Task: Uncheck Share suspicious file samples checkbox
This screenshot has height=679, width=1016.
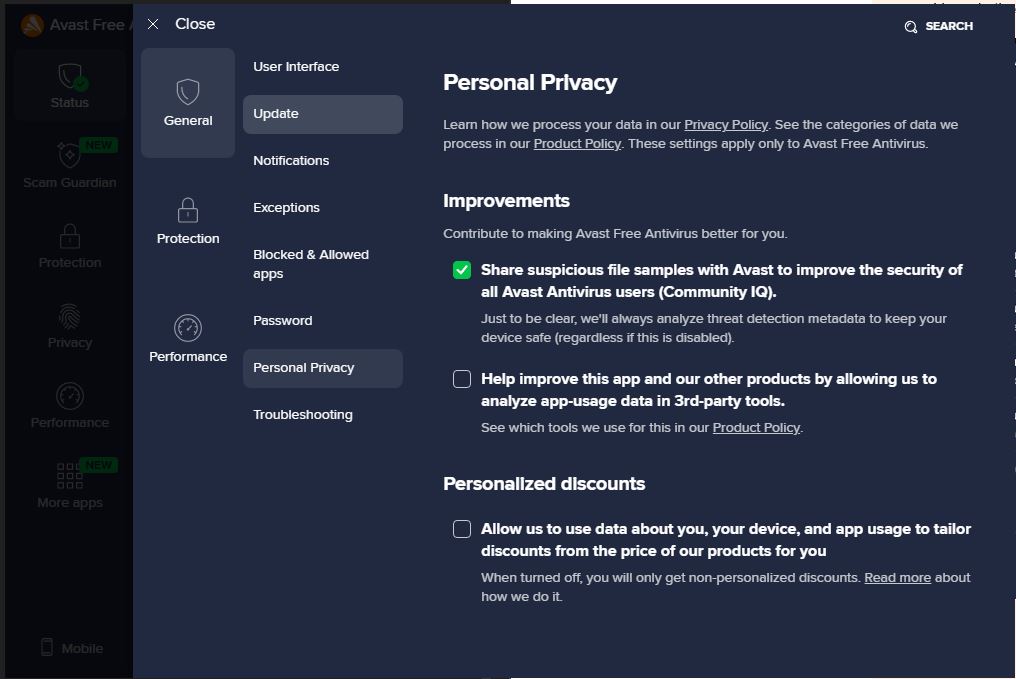Action: tap(462, 270)
